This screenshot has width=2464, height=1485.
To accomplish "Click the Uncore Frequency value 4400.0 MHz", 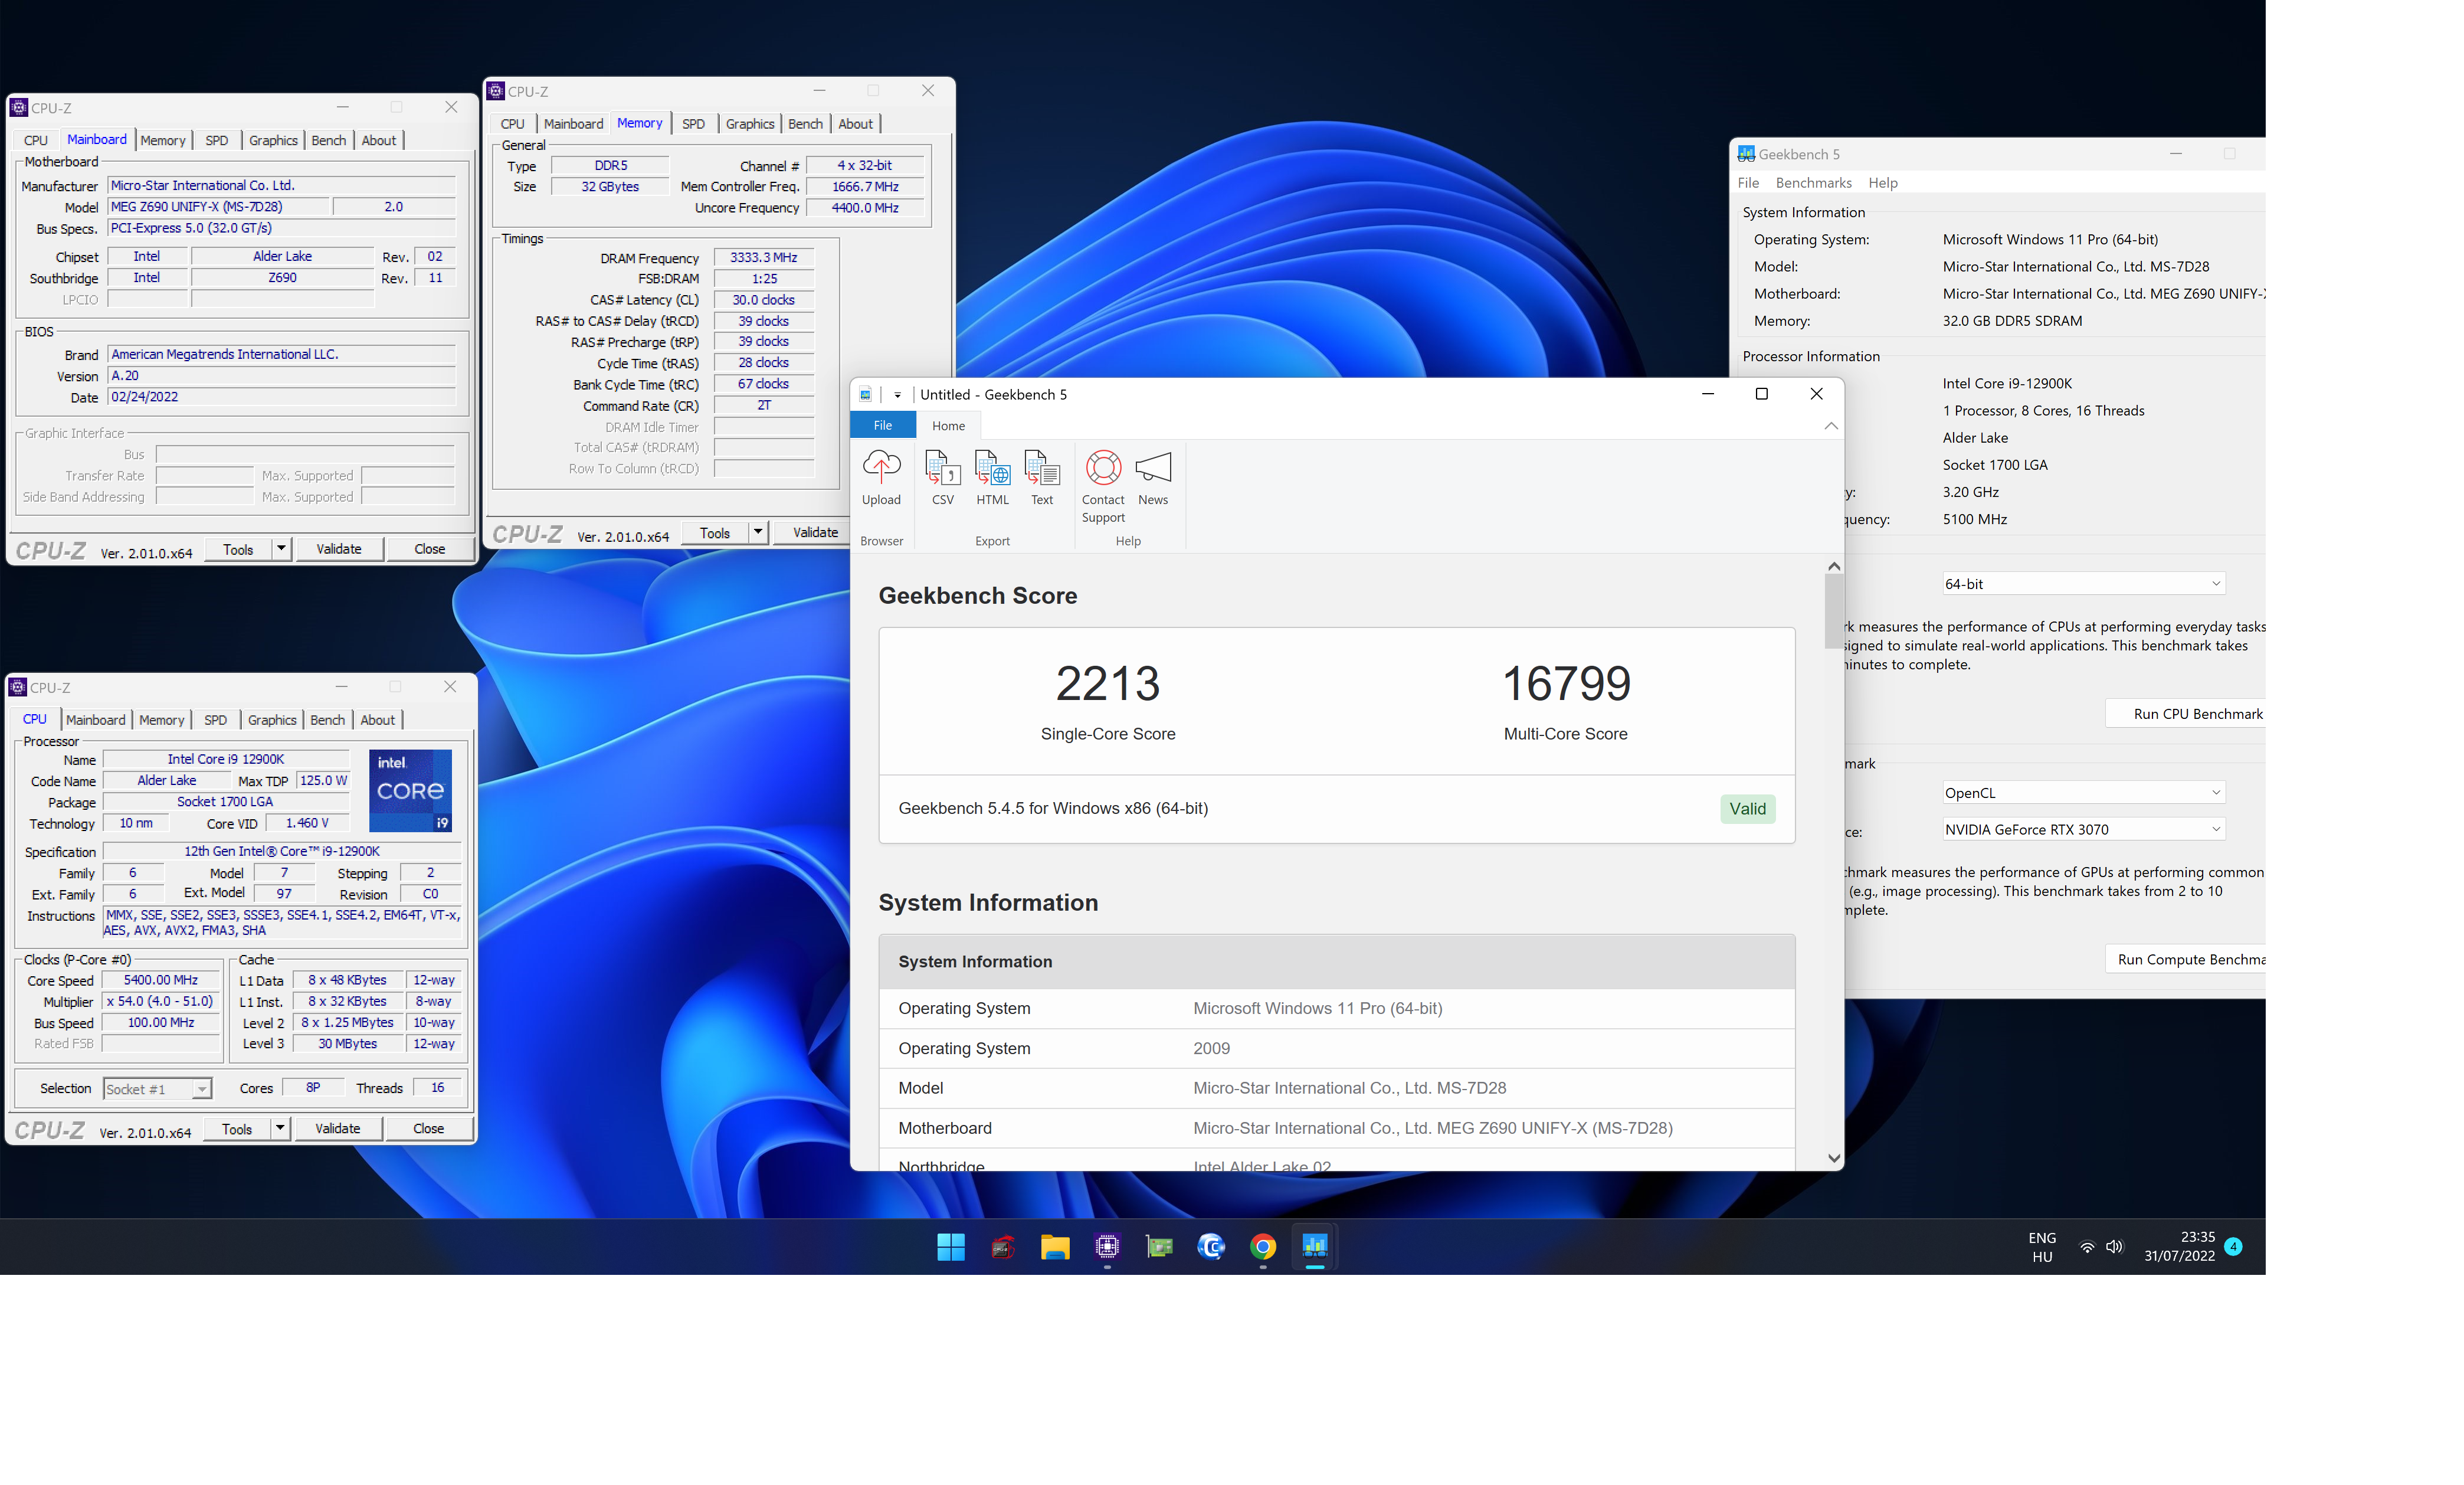I will [x=865, y=208].
